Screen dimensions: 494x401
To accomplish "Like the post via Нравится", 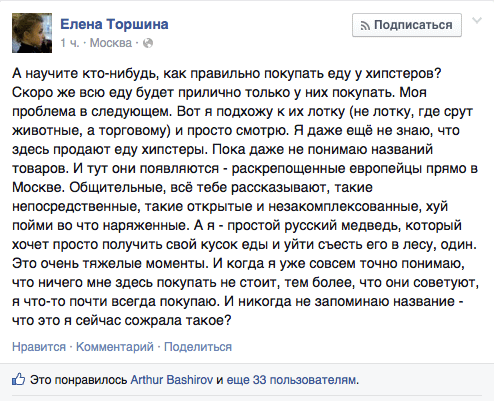I will [39, 347].
